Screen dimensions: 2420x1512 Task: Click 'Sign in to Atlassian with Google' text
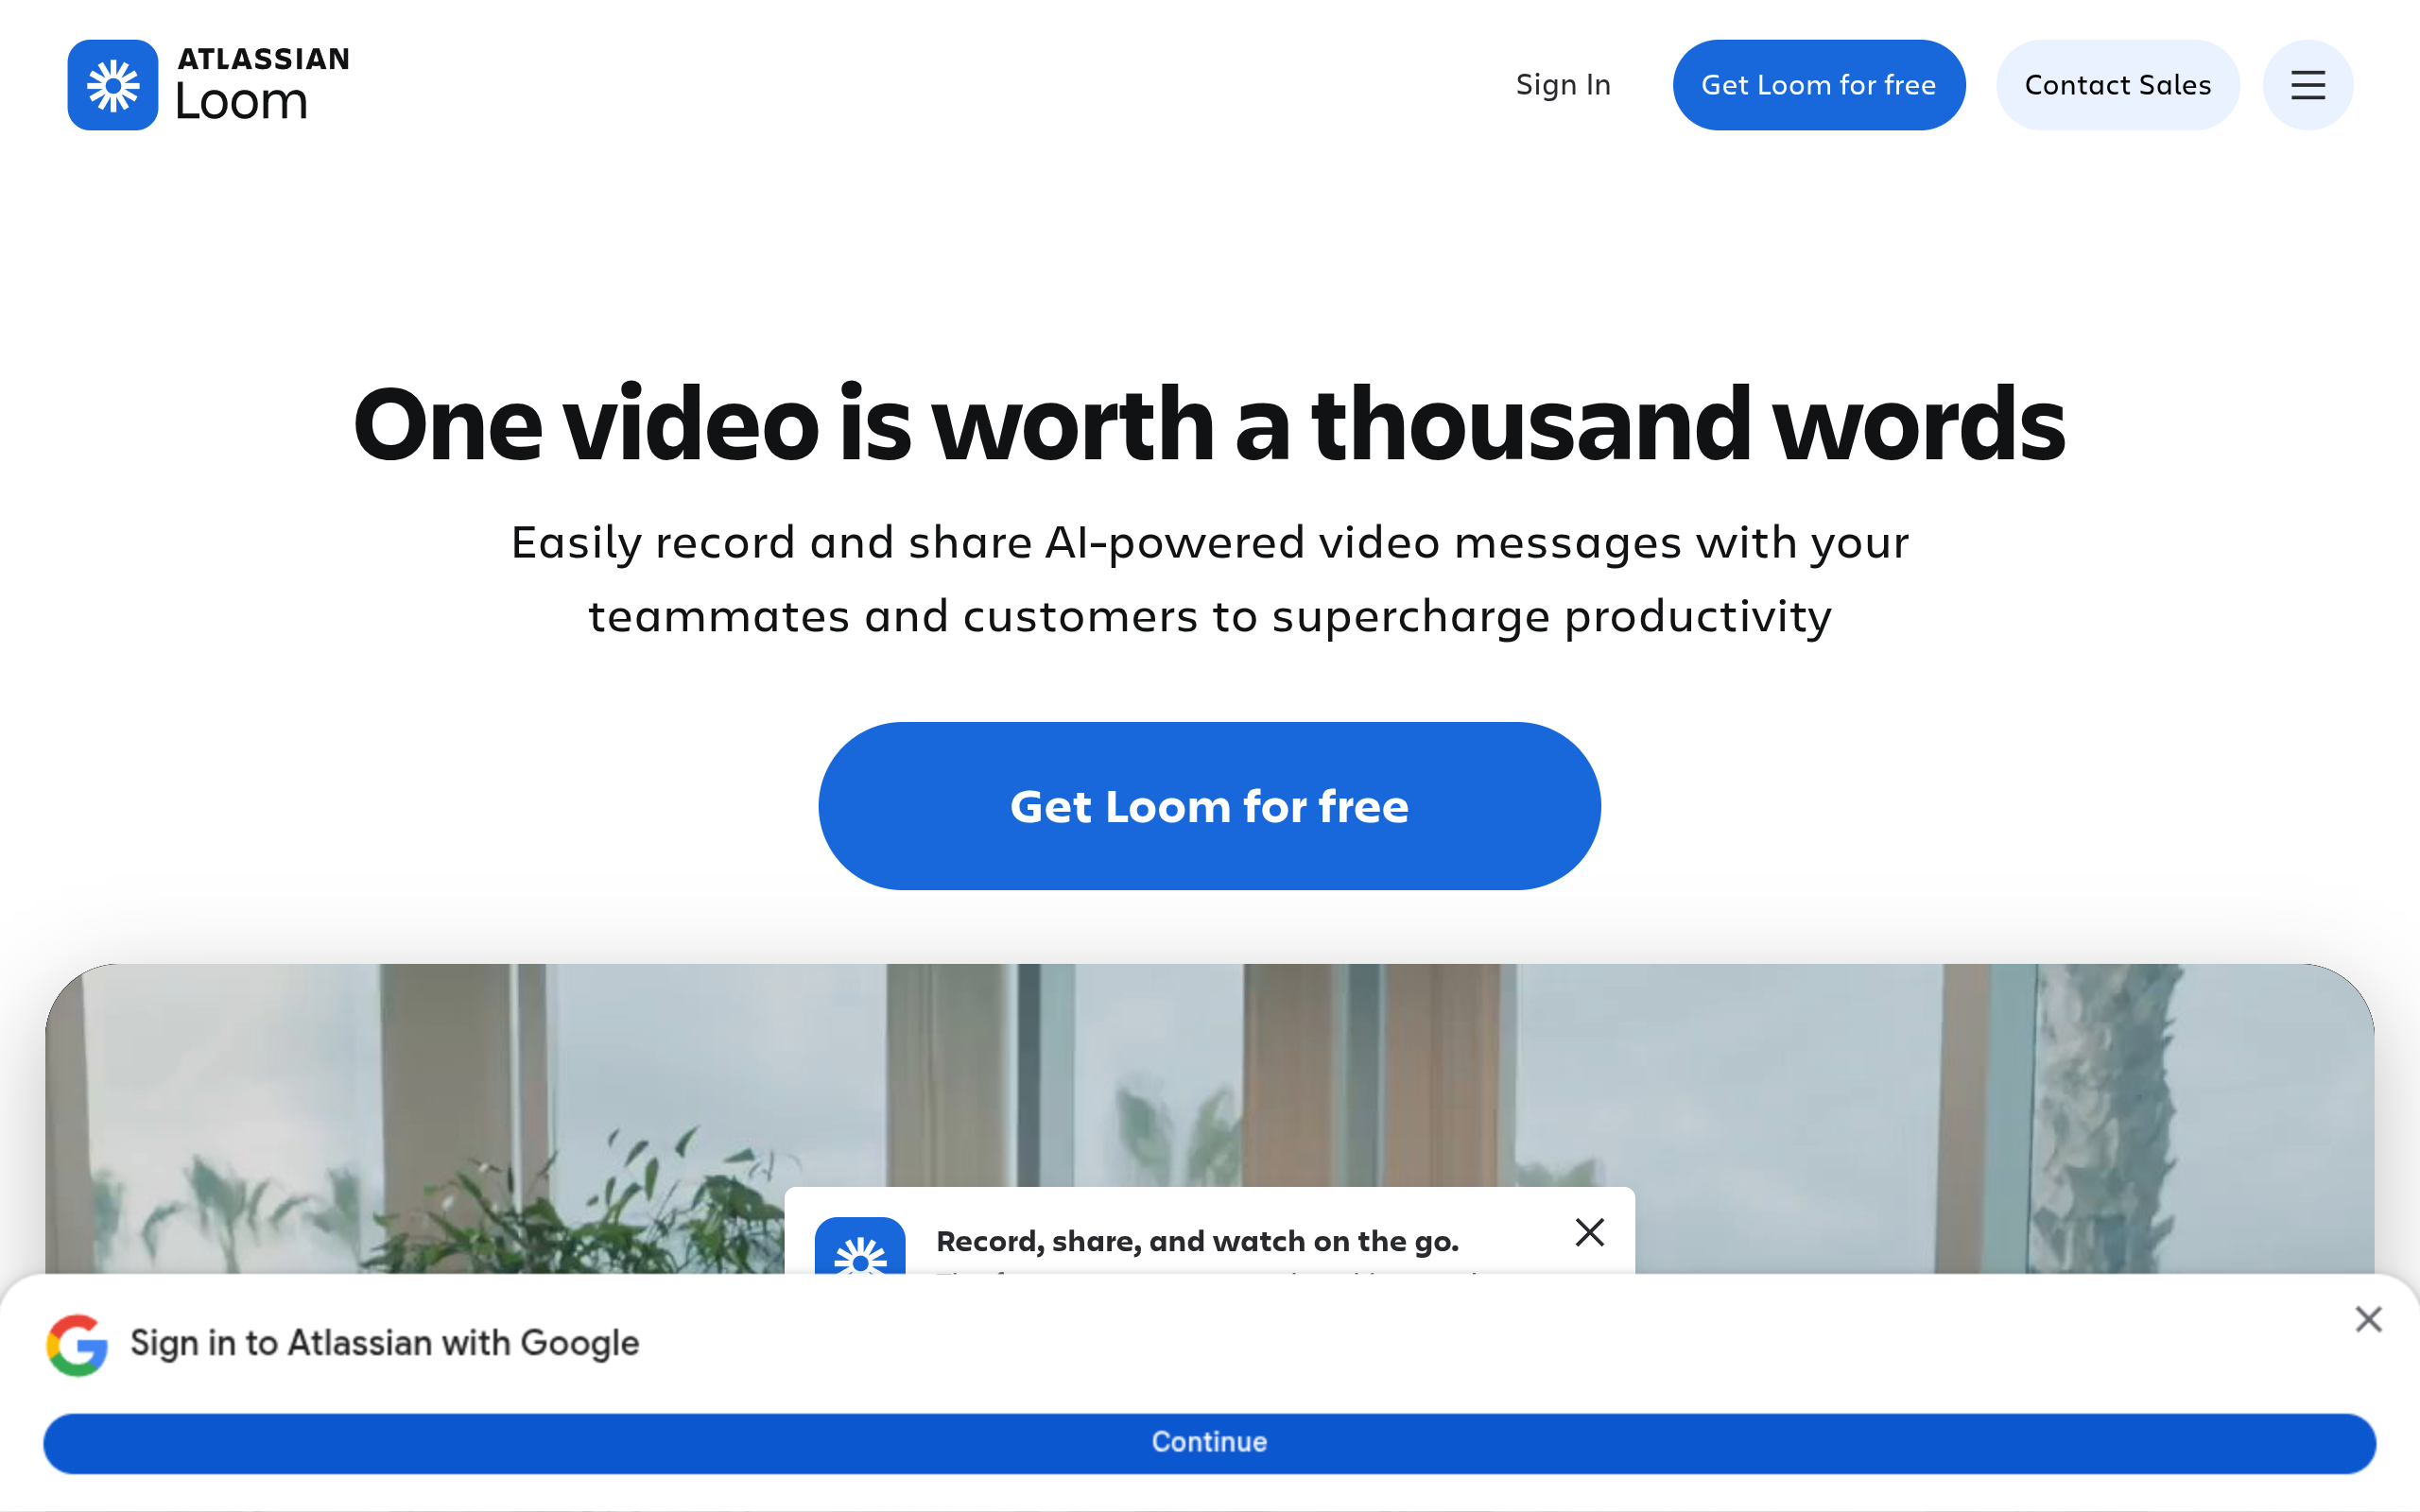tap(385, 1343)
